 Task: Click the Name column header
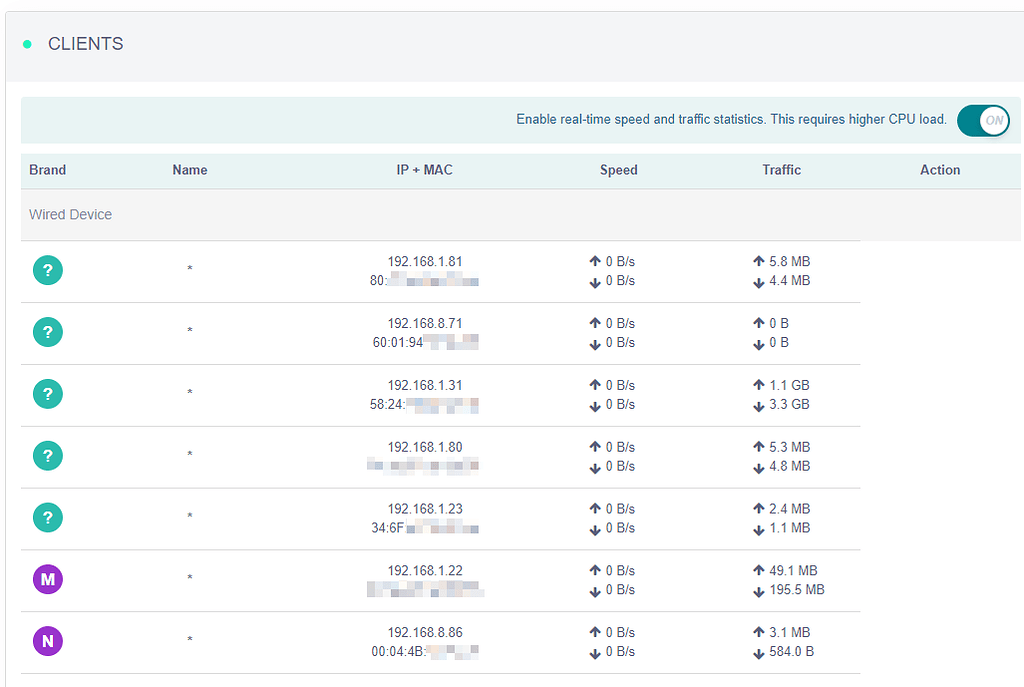189,170
